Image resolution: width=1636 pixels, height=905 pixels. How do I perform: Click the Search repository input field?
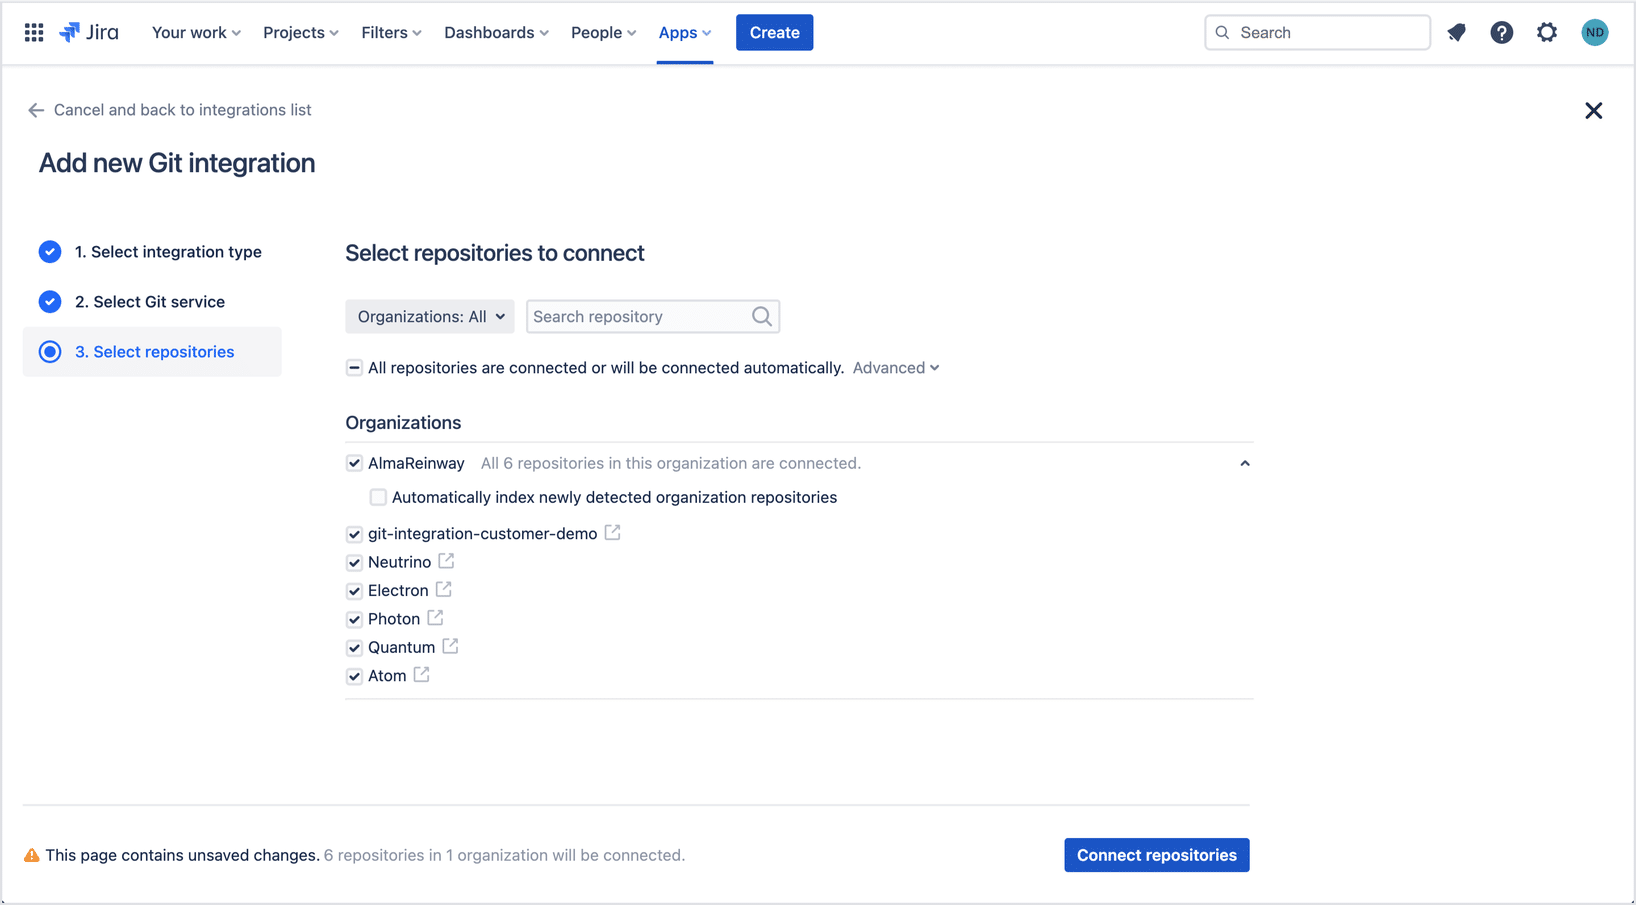[638, 317]
